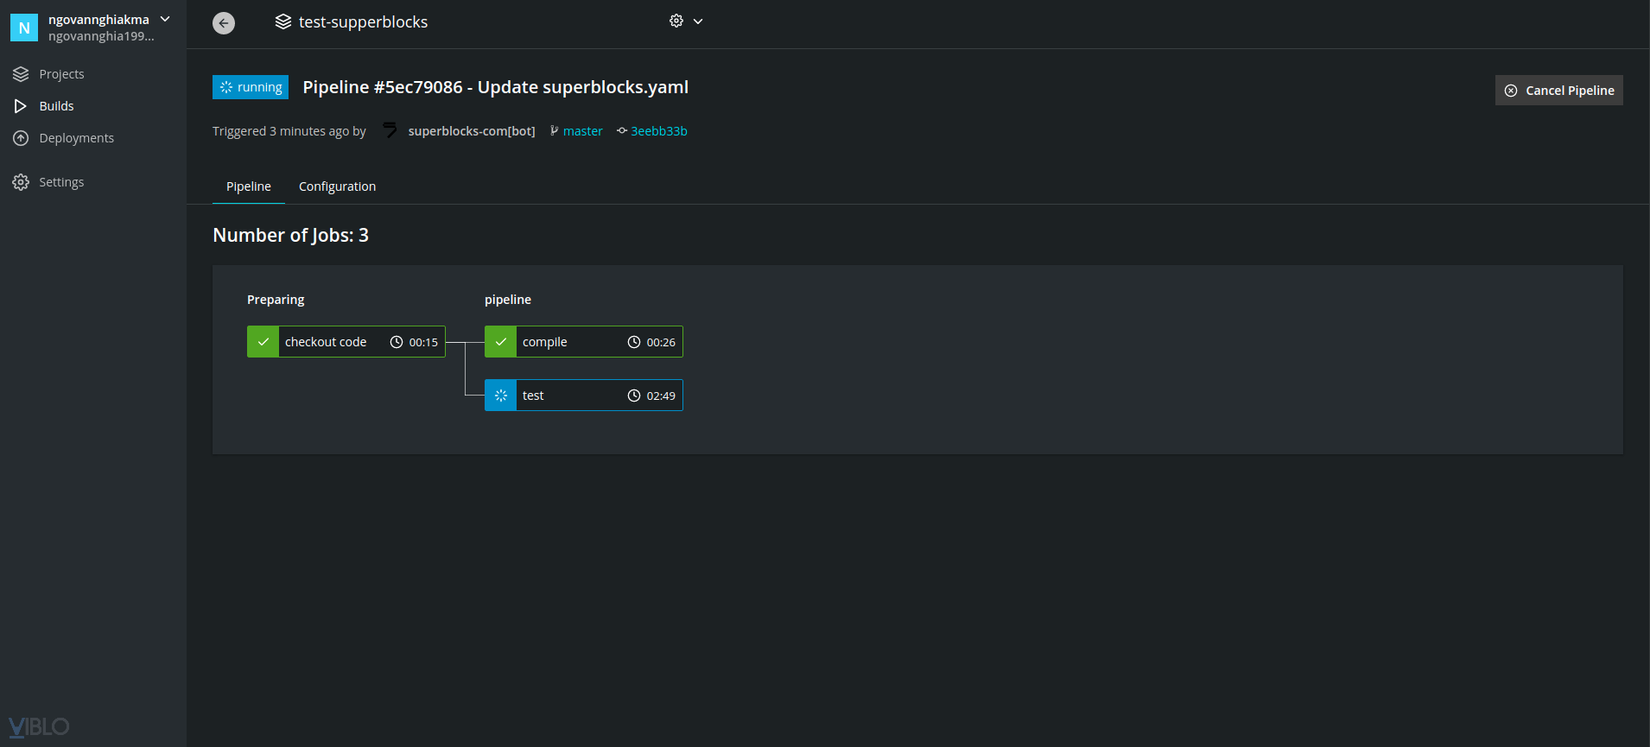
Task: Click the blue spinner icon on test job
Action: [501, 395]
